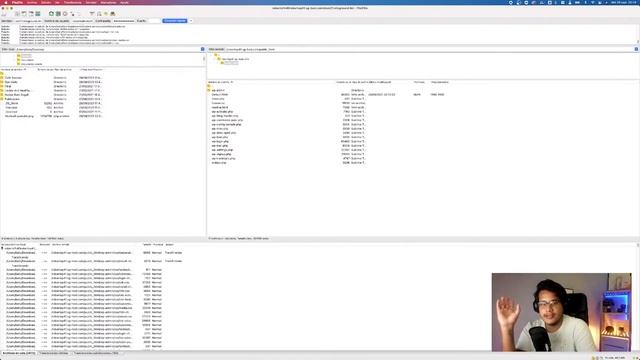Select wp-comments-post.php in remote list
This screenshot has width=640, height=360.
227,120
